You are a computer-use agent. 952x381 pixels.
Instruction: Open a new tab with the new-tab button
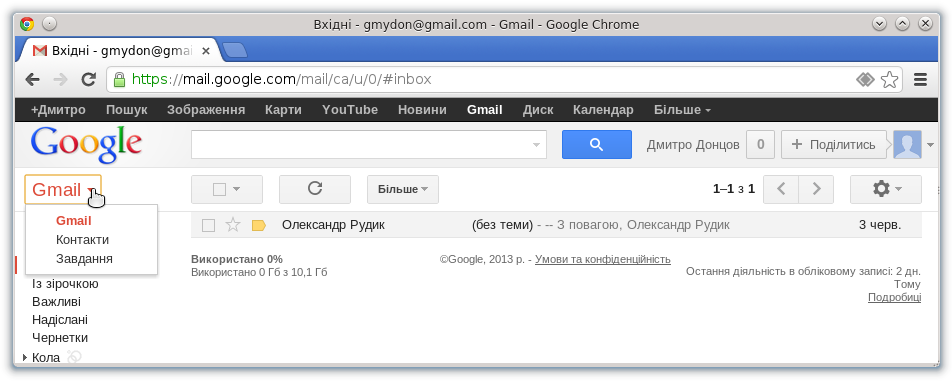point(234,50)
